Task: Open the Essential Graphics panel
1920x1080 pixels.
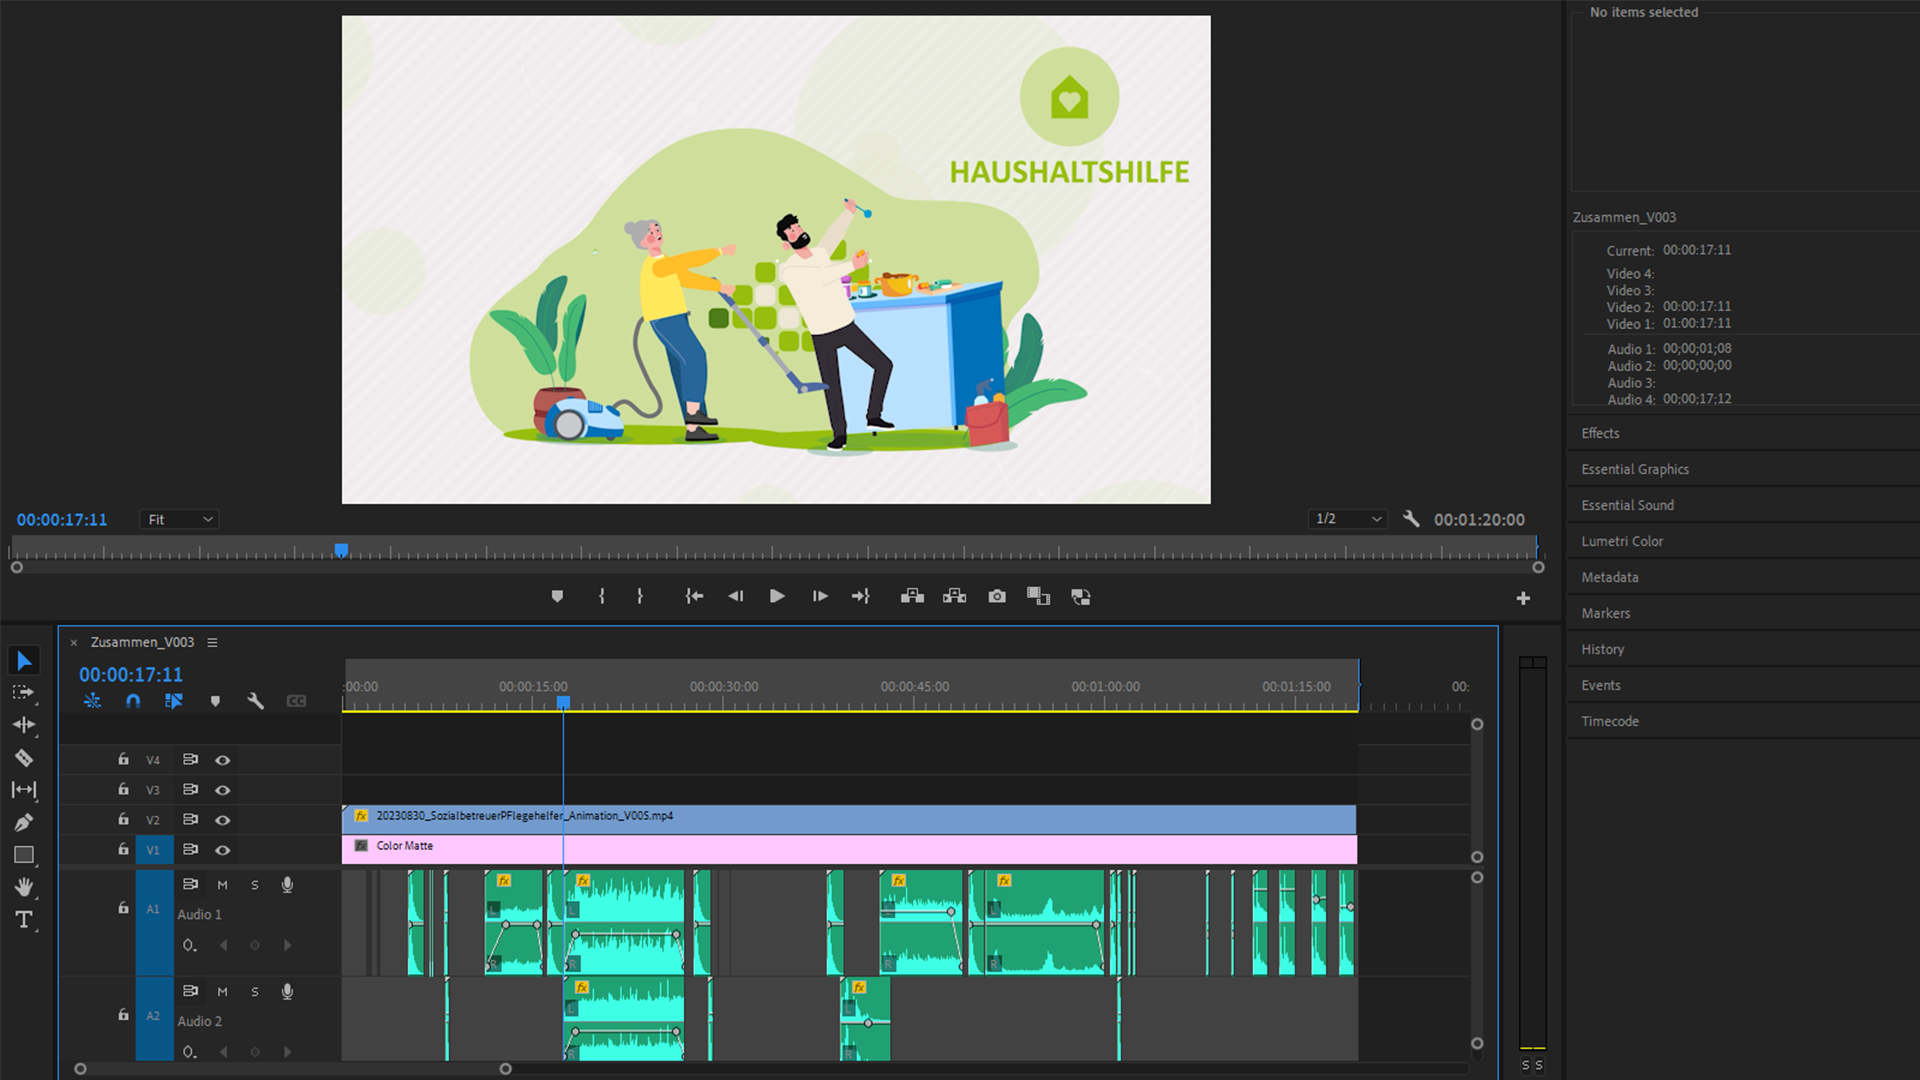Action: [x=1635, y=469]
